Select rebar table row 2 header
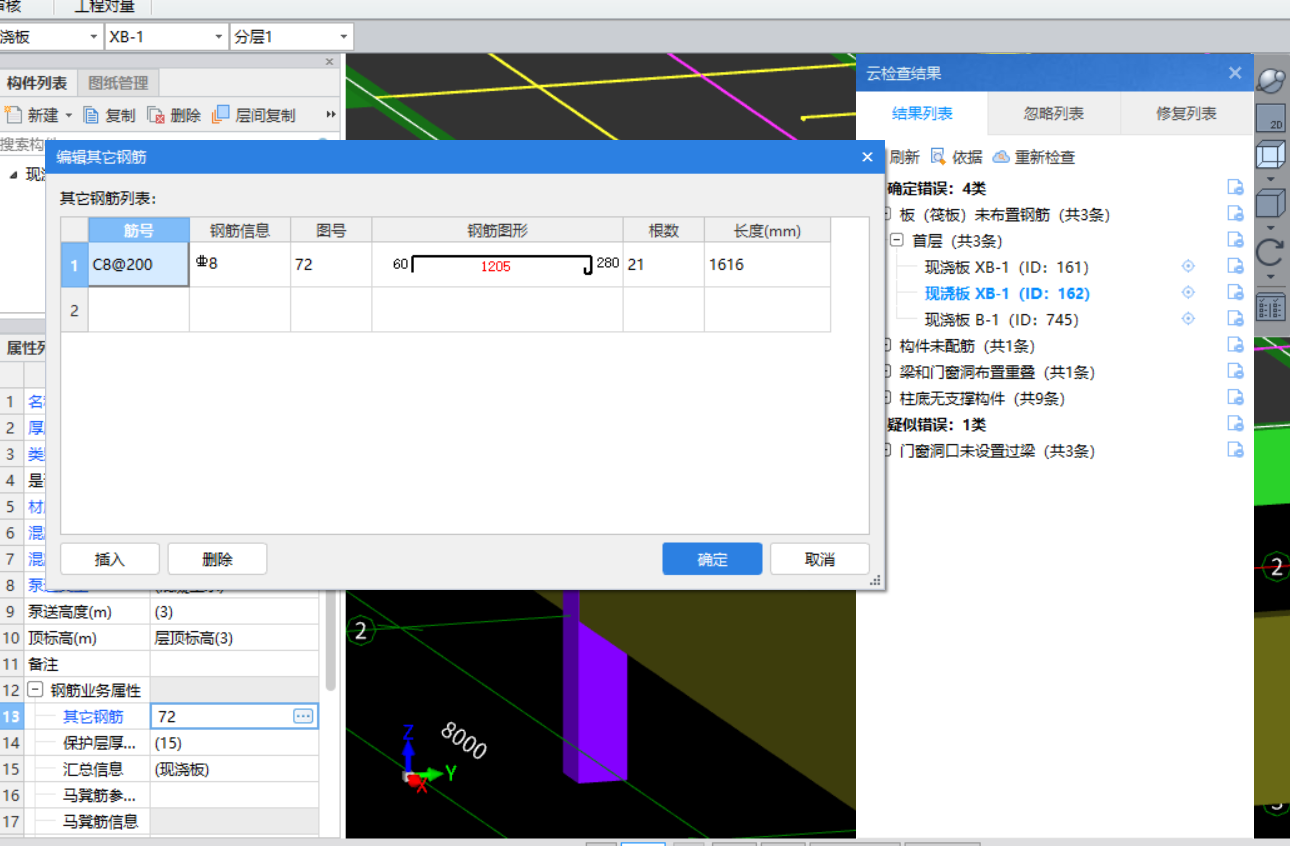The height and width of the screenshot is (846, 1290). point(74,311)
